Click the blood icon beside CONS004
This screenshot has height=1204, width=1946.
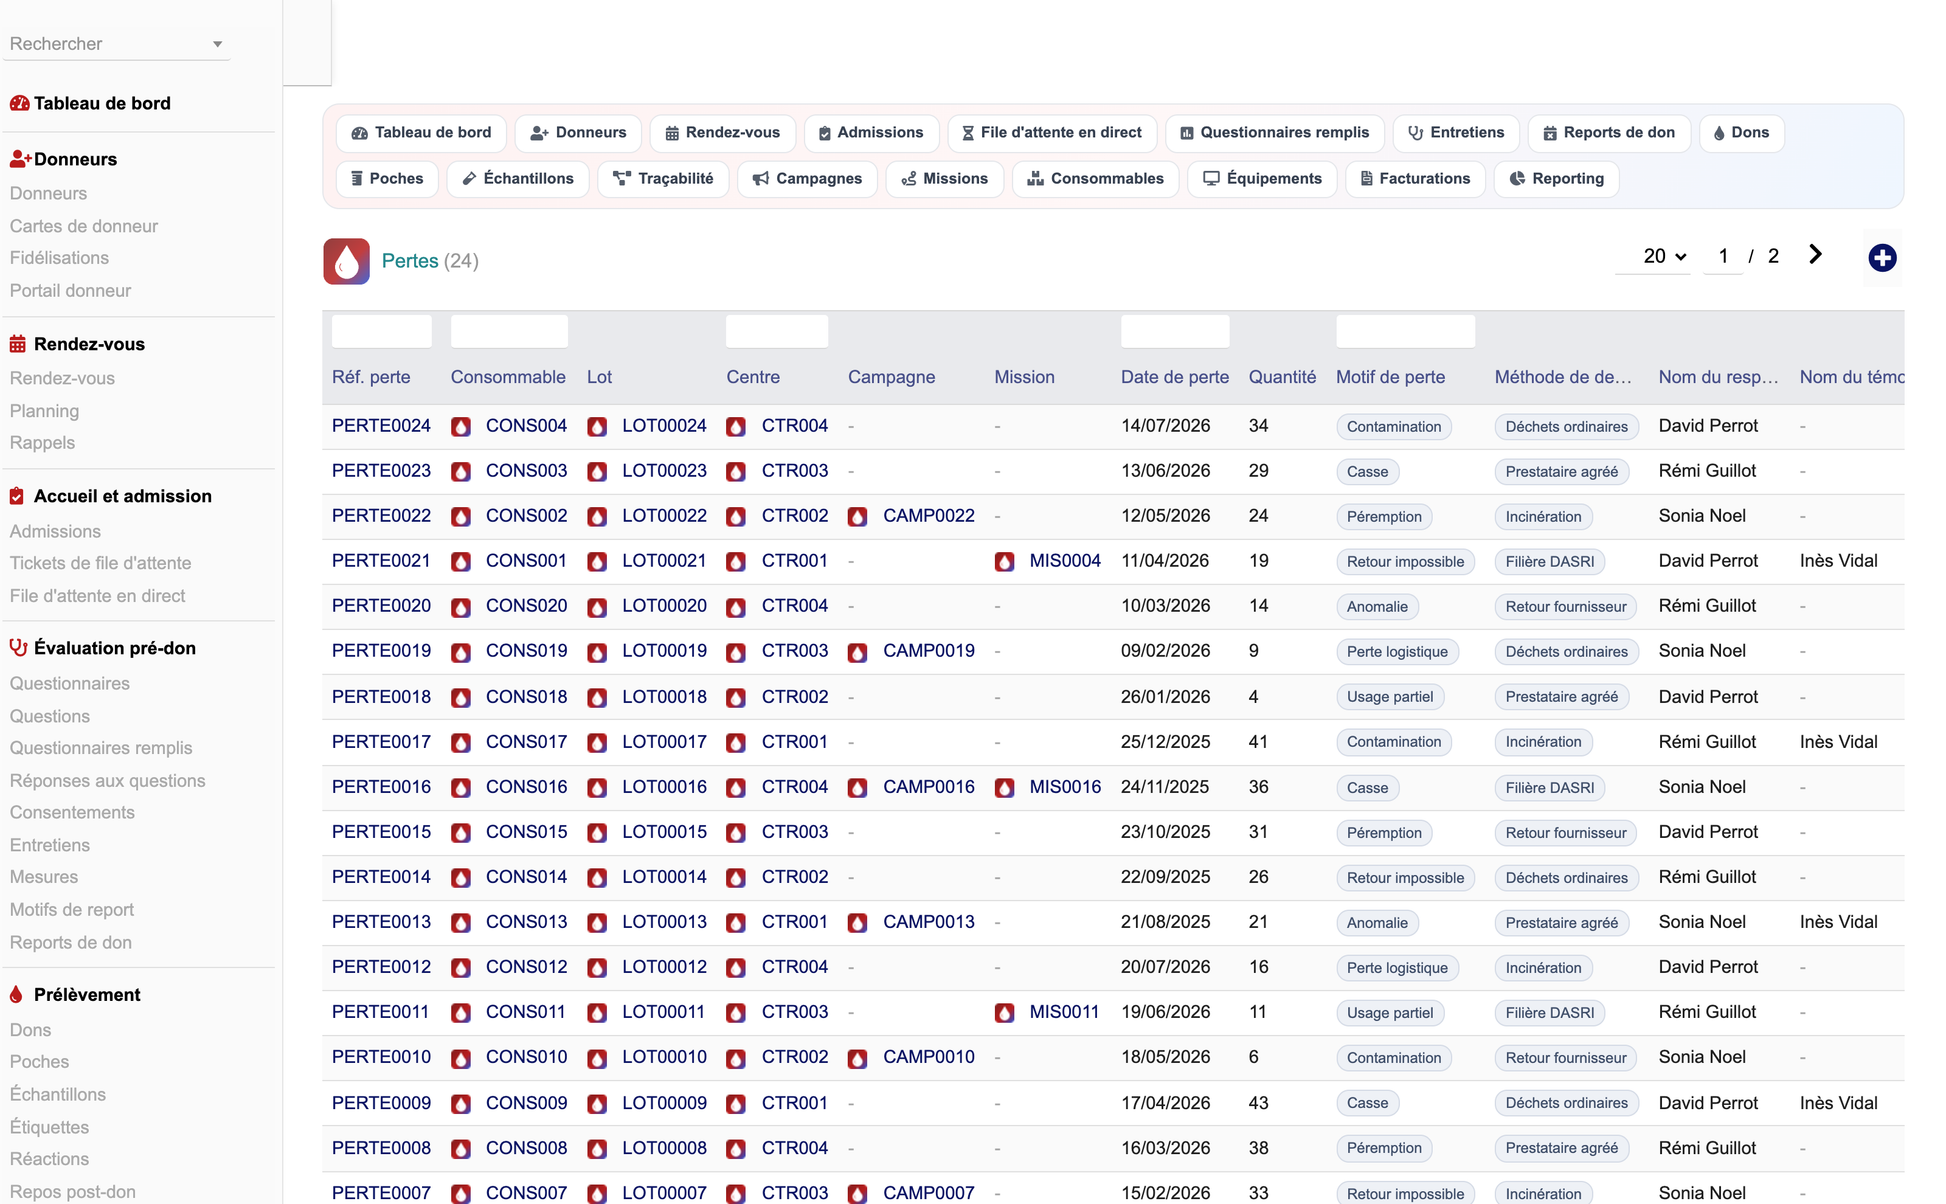461,427
